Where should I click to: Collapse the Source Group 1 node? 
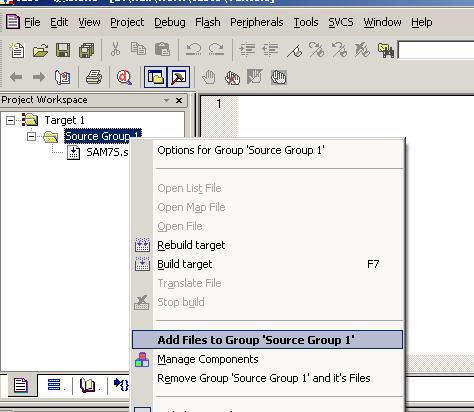point(32,136)
